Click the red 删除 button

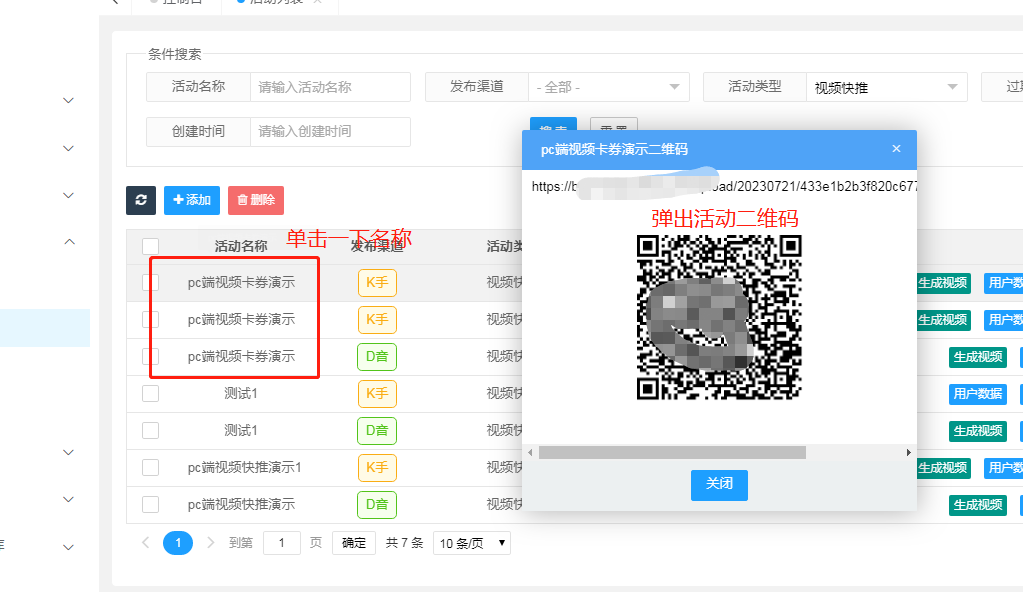[x=256, y=200]
